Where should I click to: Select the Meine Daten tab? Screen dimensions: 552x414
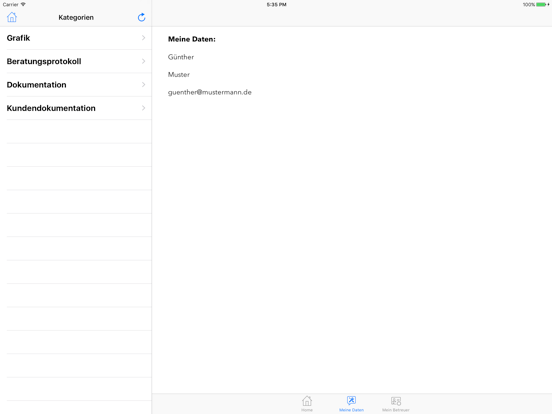coord(351,403)
